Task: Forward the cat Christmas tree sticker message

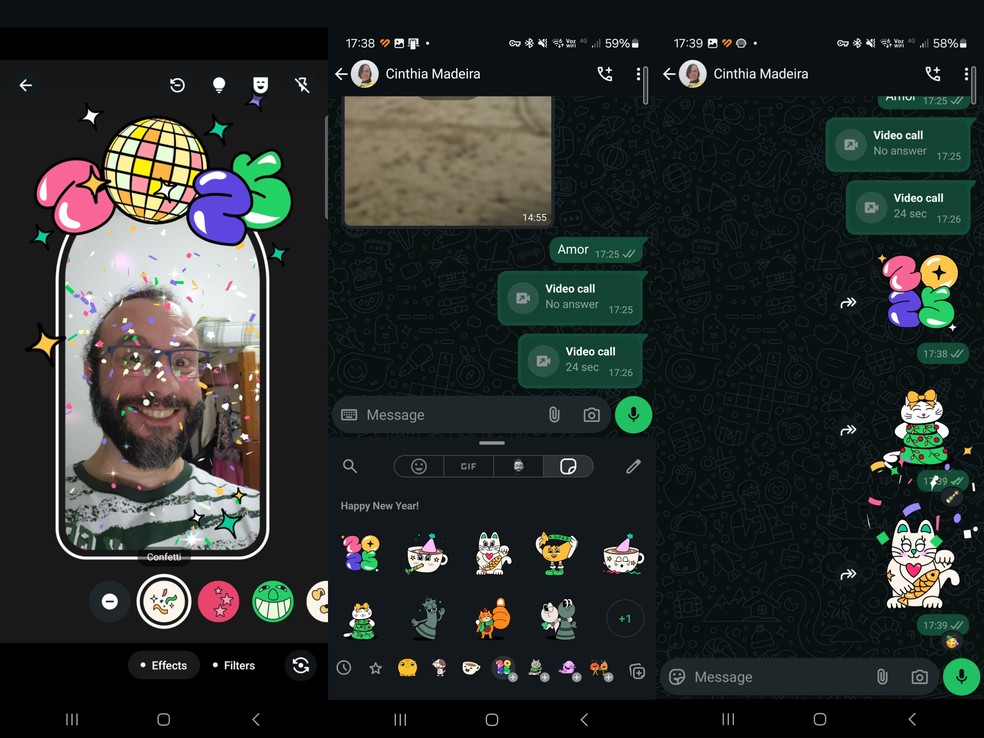Action: (x=848, y=430)
